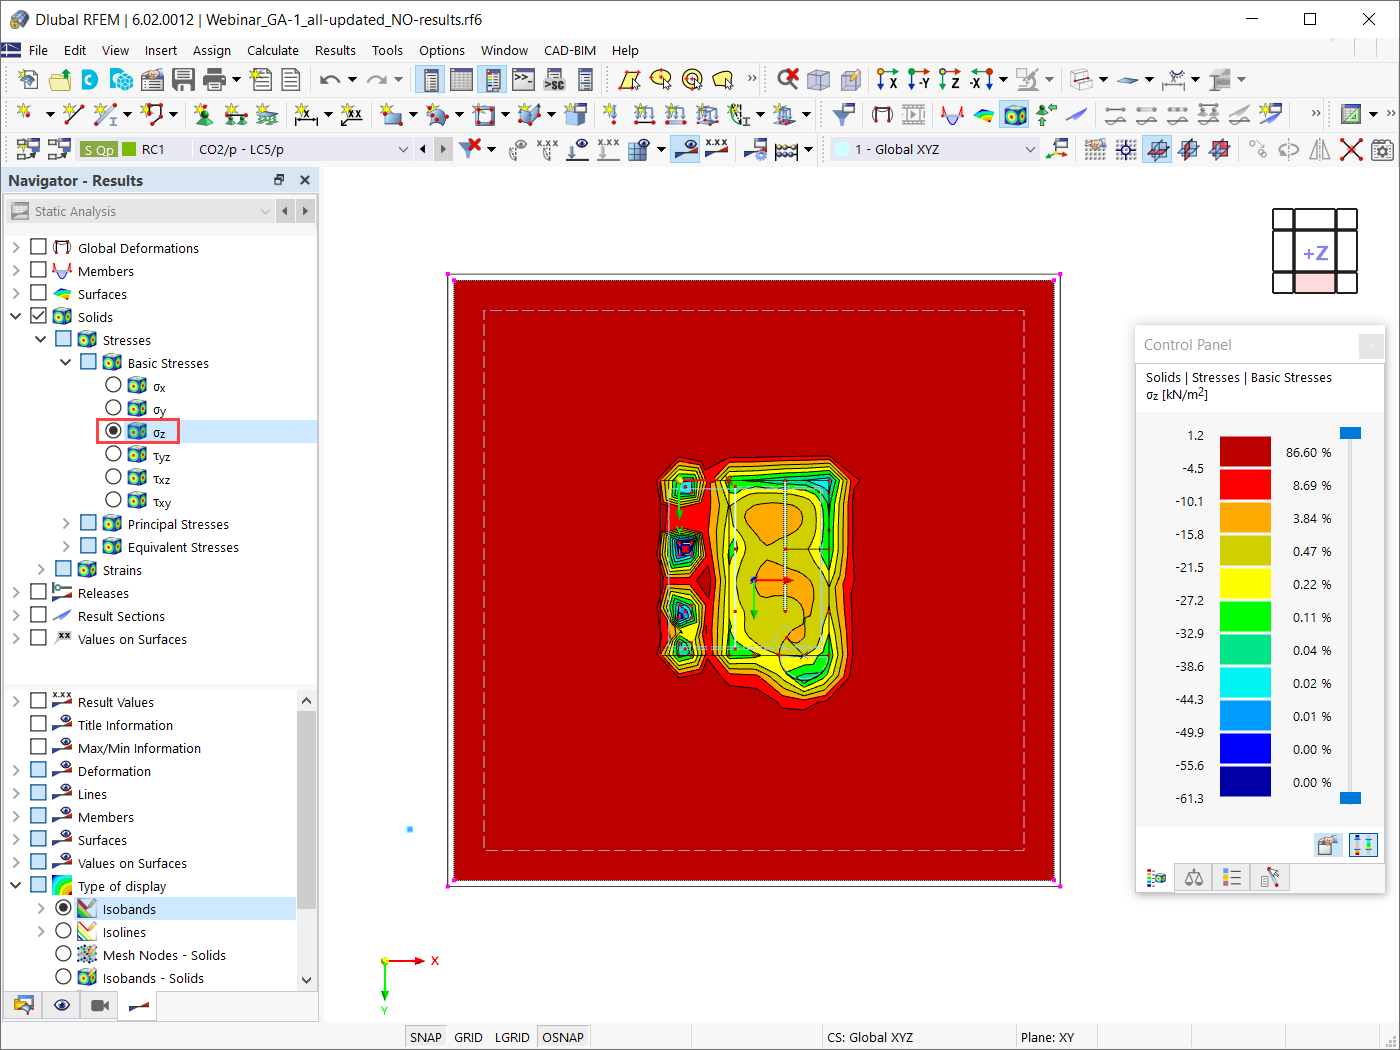Screen dimensions: 1400x1050
Task: Open the Insert menu
Action: [x=161, y=50]
